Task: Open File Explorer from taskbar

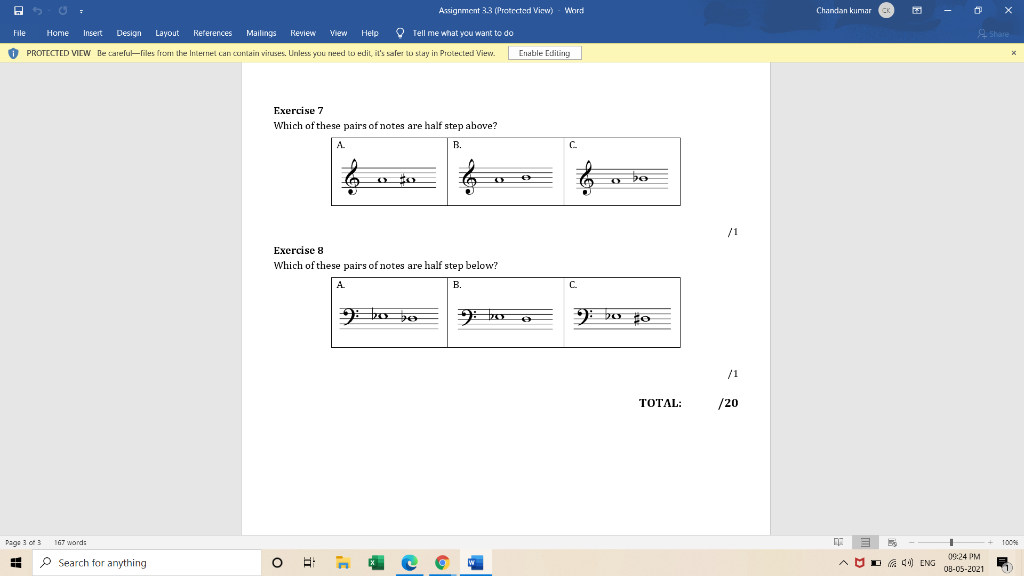Action: 342,562
